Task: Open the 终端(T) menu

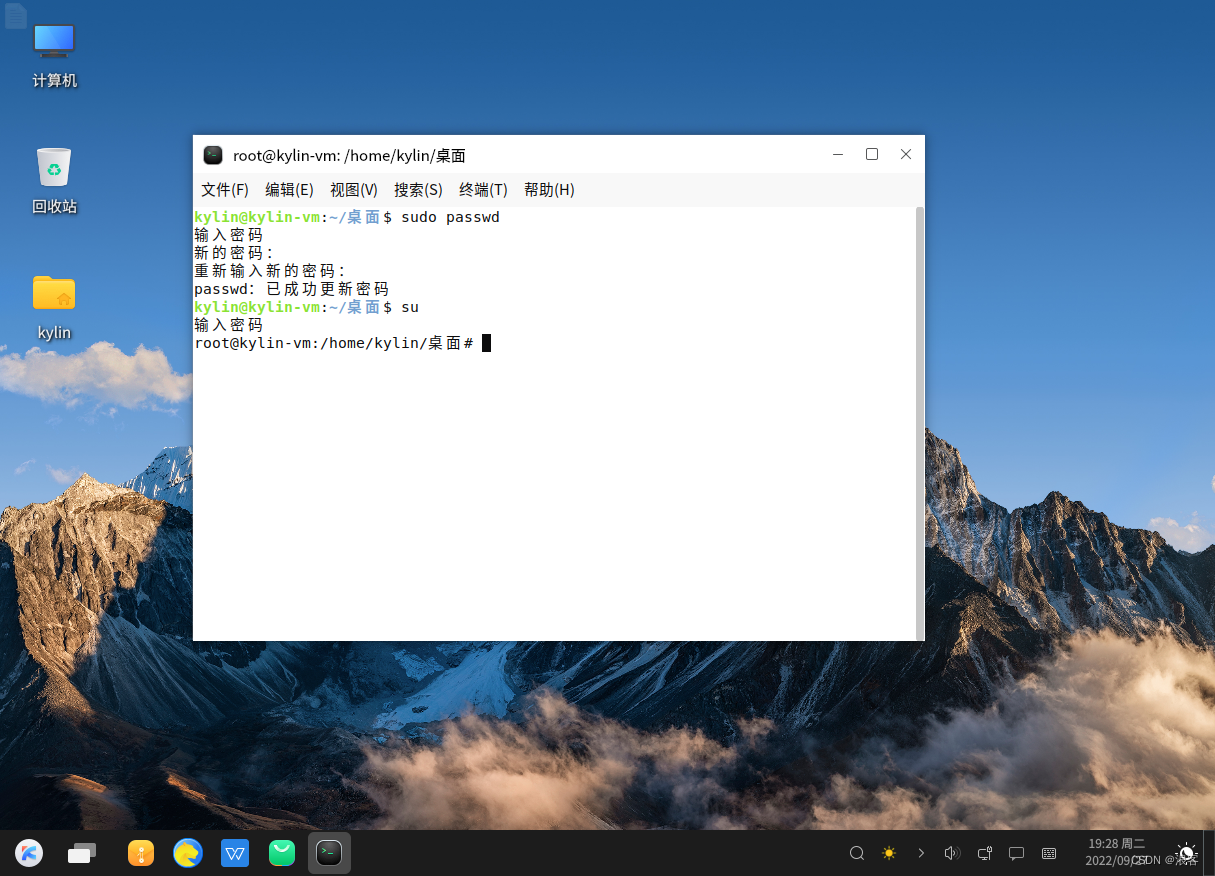Action: (x=483, y=189)
